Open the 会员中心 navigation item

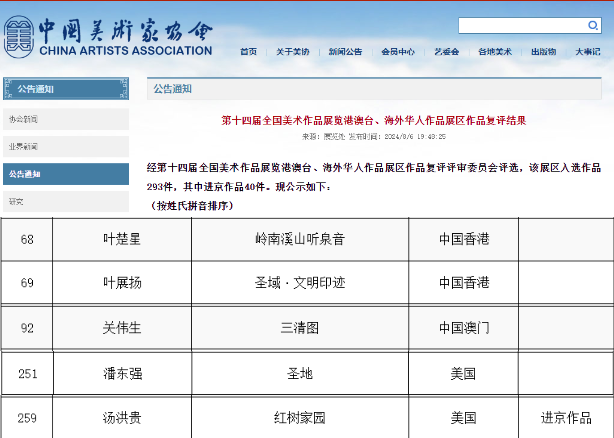(x=397, y=52)
